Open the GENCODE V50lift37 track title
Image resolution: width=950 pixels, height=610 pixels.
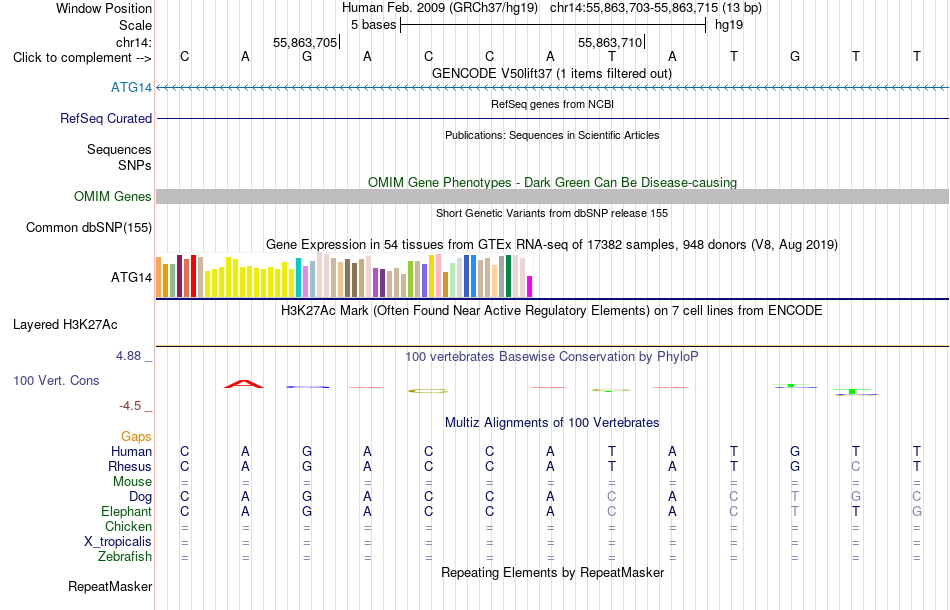tap(551, 73)
